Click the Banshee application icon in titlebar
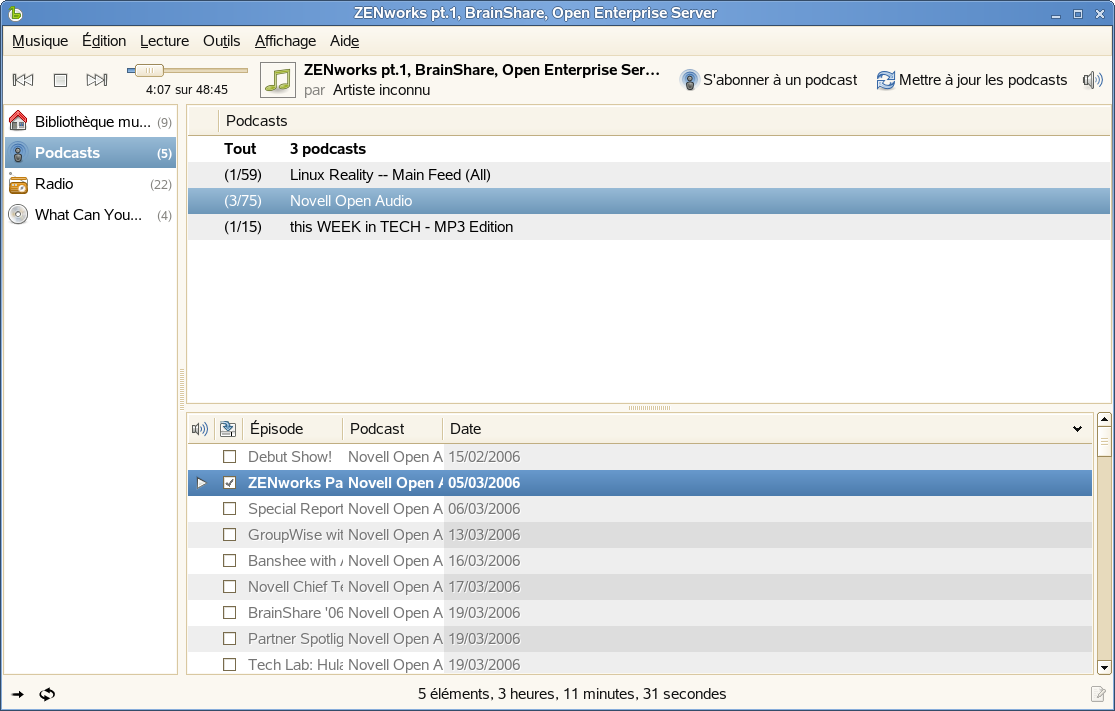Image resolution: width=1115 pixels, height=711 pixels. point(15,13)
